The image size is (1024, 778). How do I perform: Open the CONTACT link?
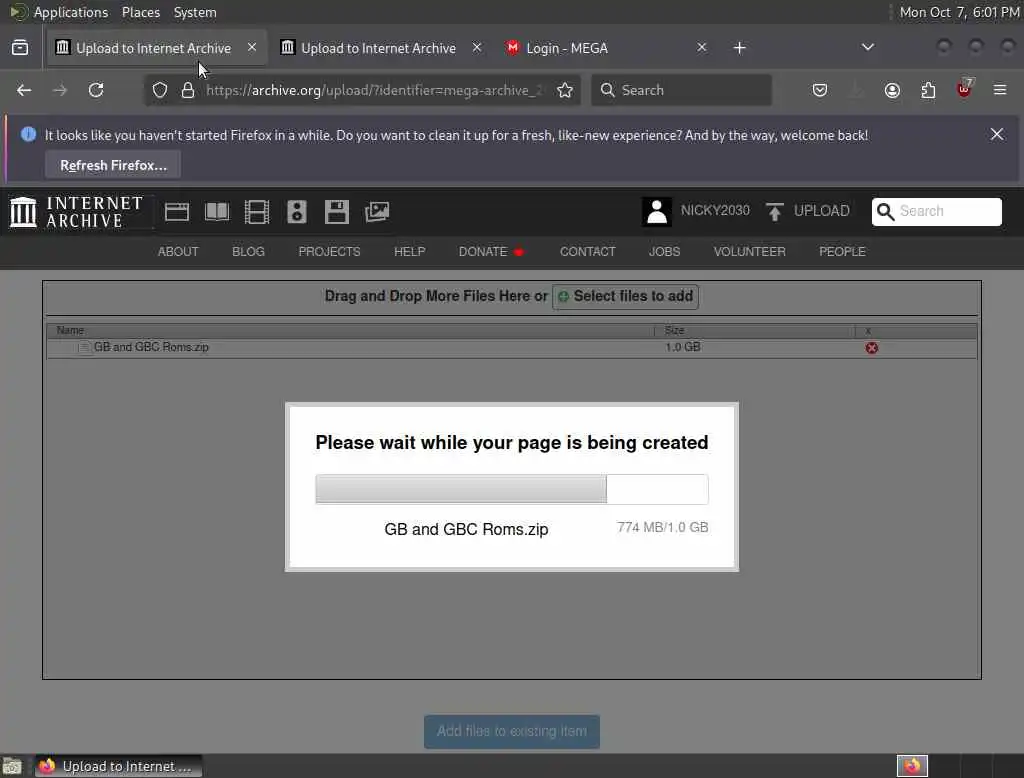point(587,251)
